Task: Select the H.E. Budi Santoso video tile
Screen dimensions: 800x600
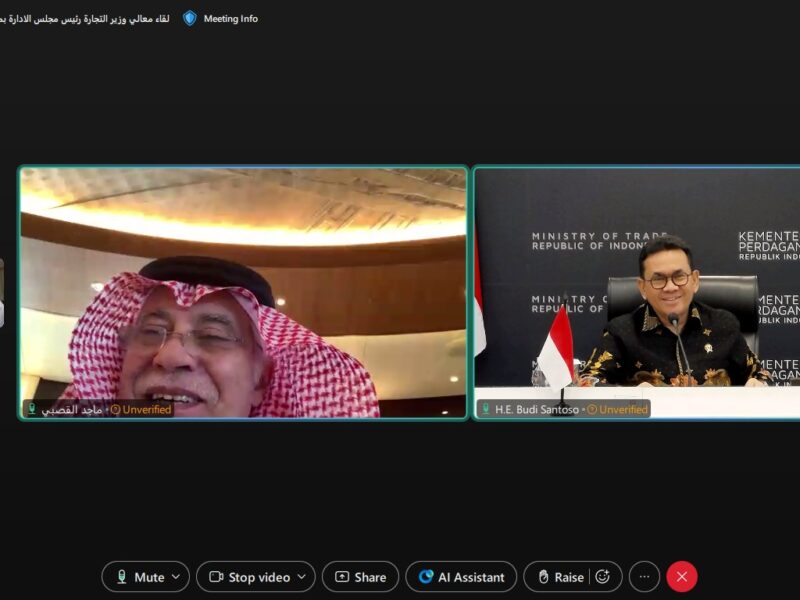Action: 636,292
